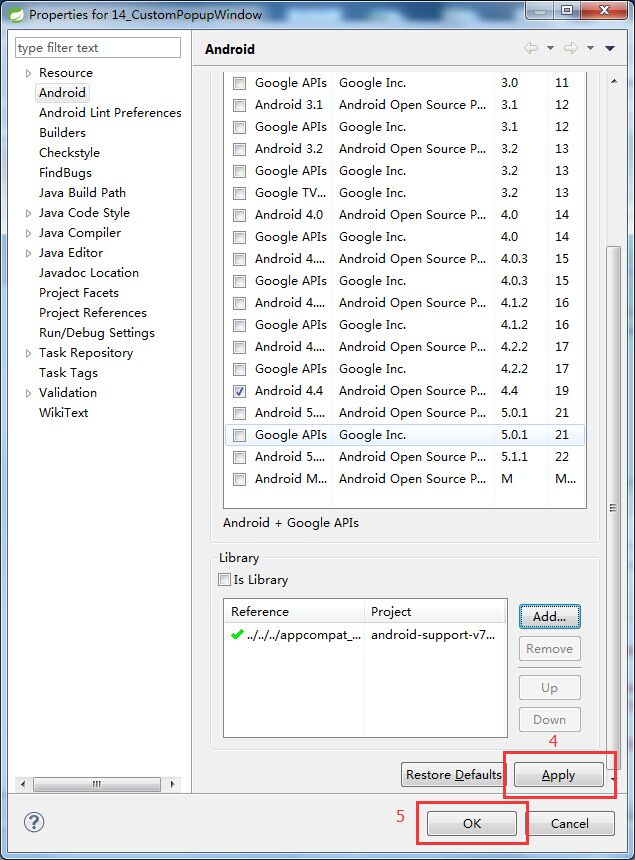
Task: Click the OK button
Action: coord(472,823)
